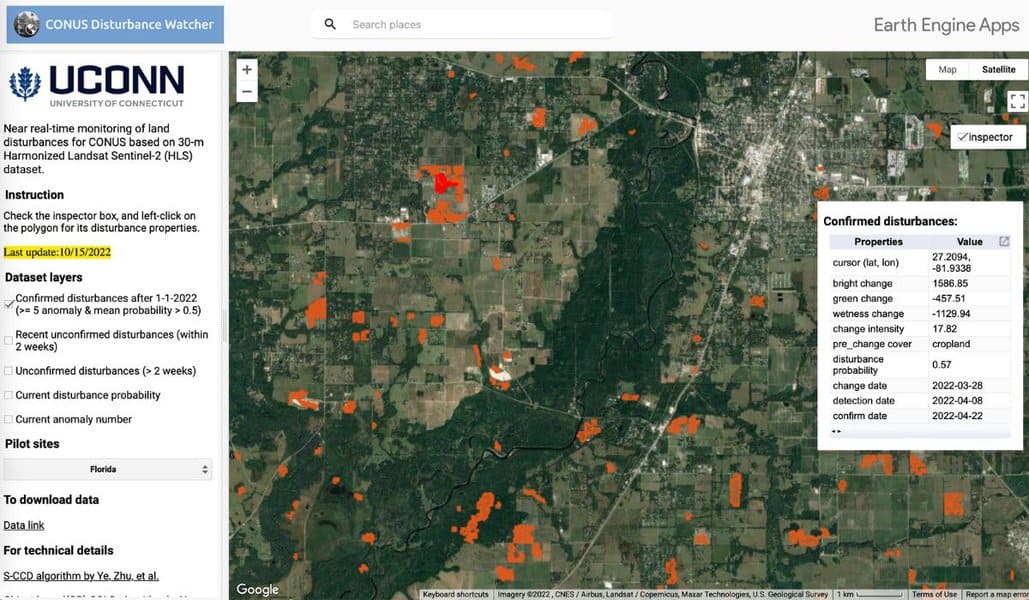Expand the arrows below confirm date row
1029x600 pixels.
(x=836, y=431)
